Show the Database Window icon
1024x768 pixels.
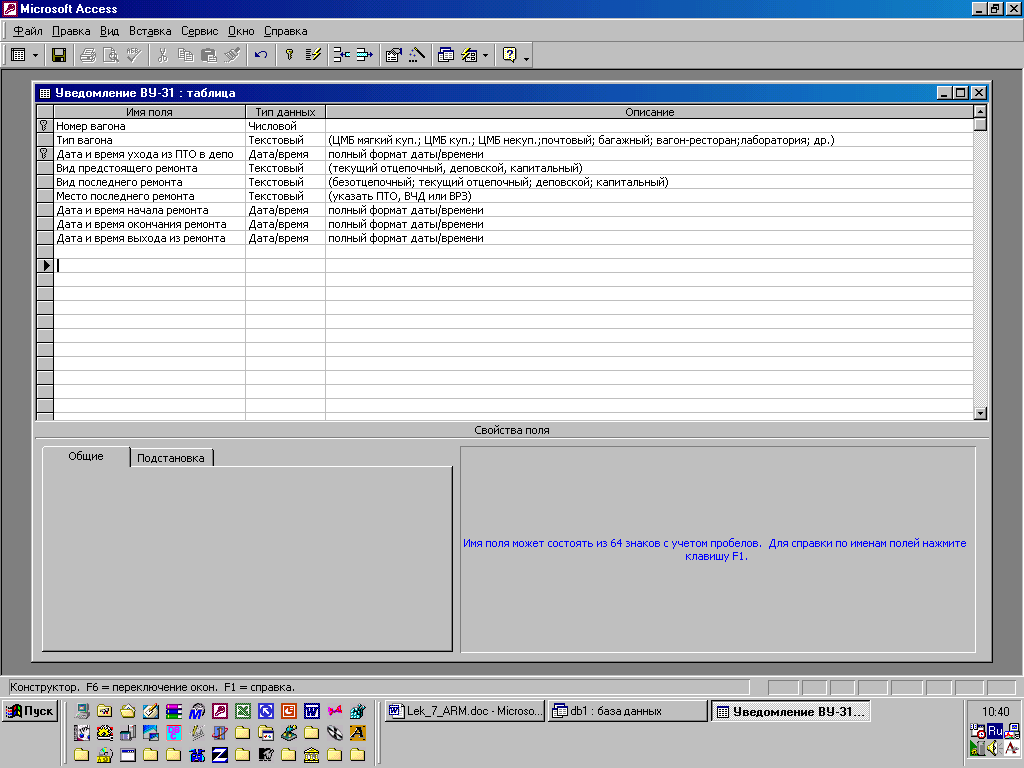(x=446, y=56)
